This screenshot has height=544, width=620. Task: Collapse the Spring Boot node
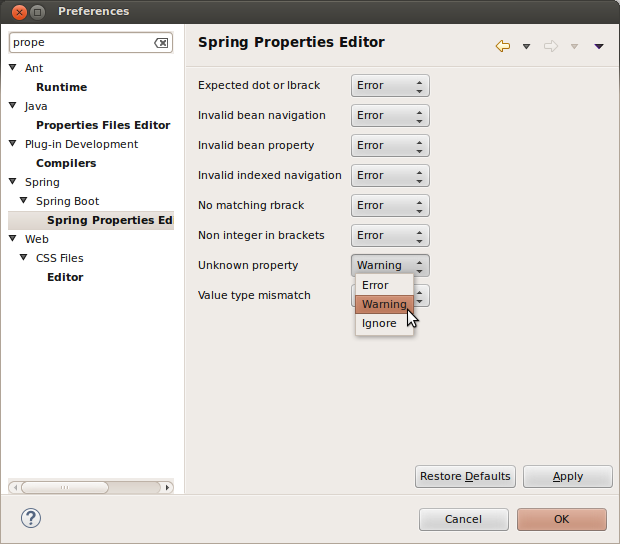(x=24, y=200)
